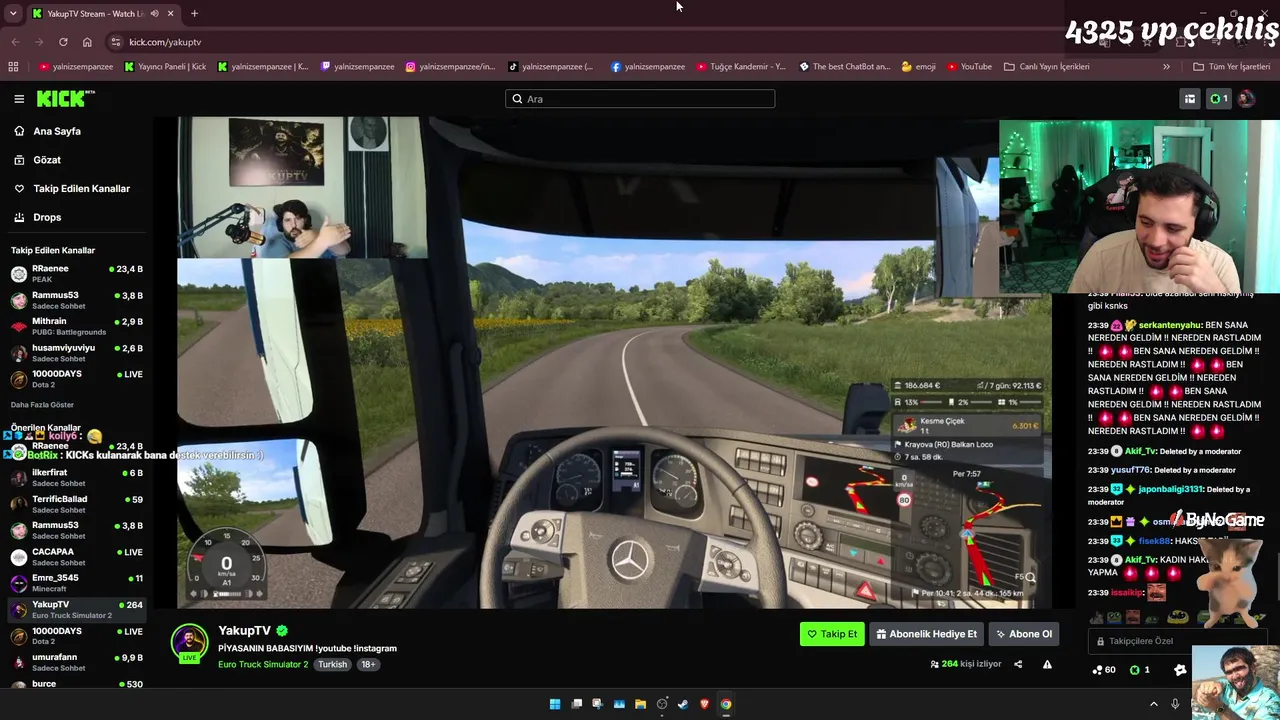This screenshot has width=1280, height=720.
Task: Show hidden system tray icons
Action: [1153, 704]
